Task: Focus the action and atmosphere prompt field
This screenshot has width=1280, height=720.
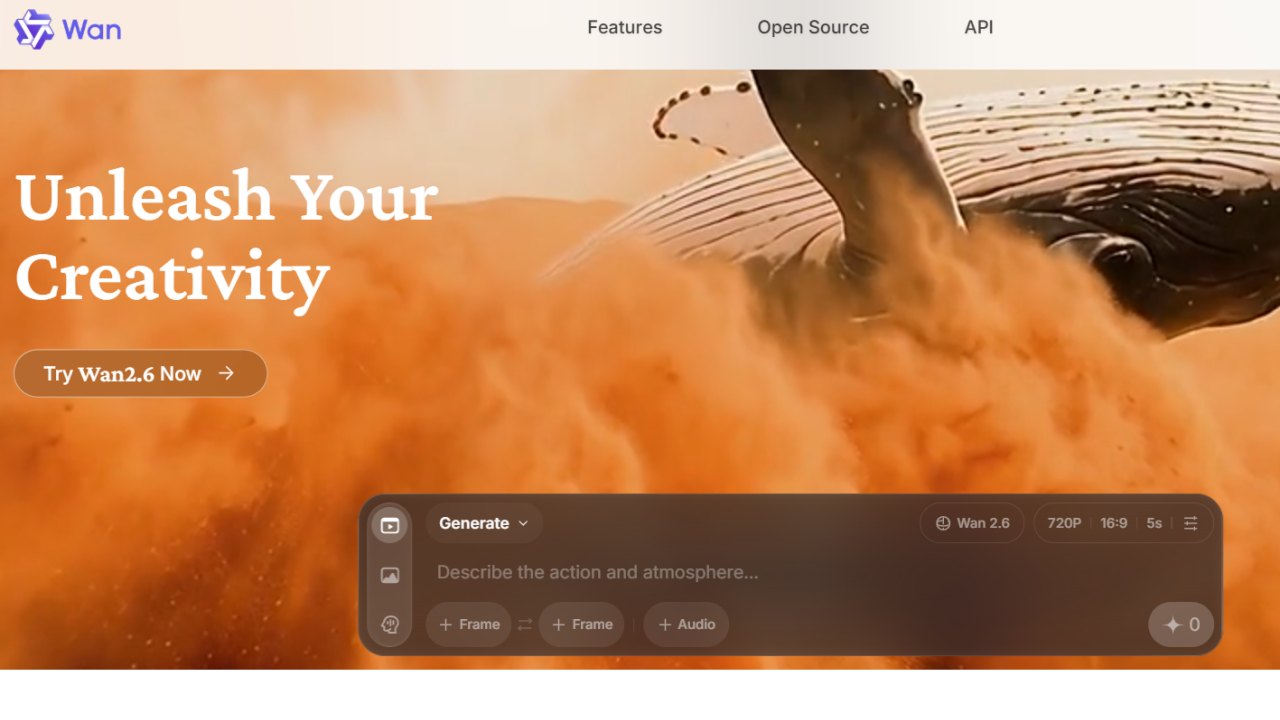Action: click(790, 573)
